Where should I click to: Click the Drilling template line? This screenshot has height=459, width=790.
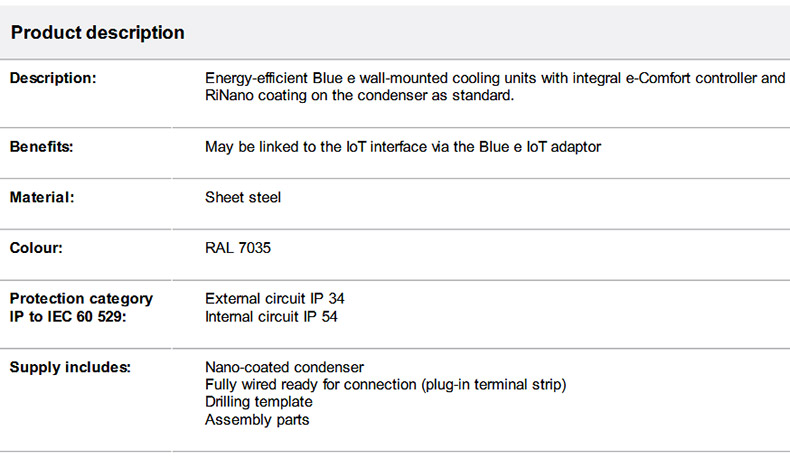[x=258, y=401]
